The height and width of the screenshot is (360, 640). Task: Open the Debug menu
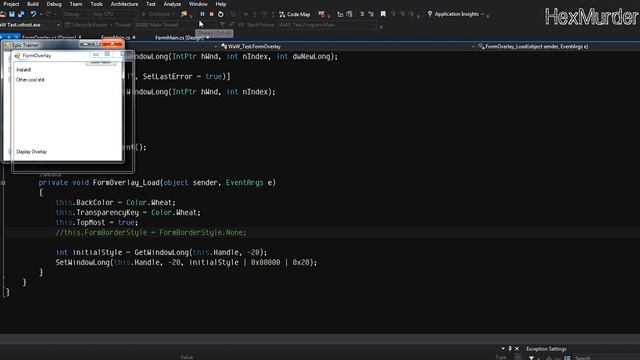(54, 4)
